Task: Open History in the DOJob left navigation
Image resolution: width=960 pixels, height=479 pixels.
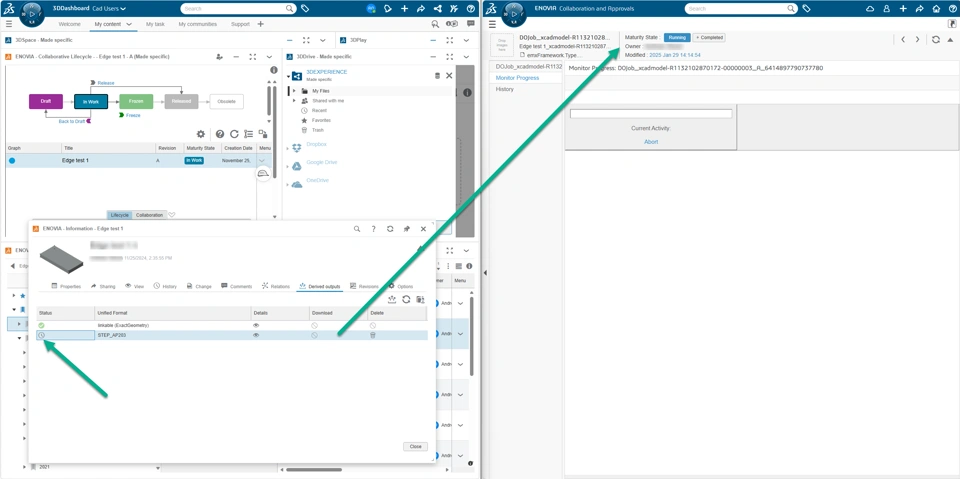Action: click(x=504, y=89)
